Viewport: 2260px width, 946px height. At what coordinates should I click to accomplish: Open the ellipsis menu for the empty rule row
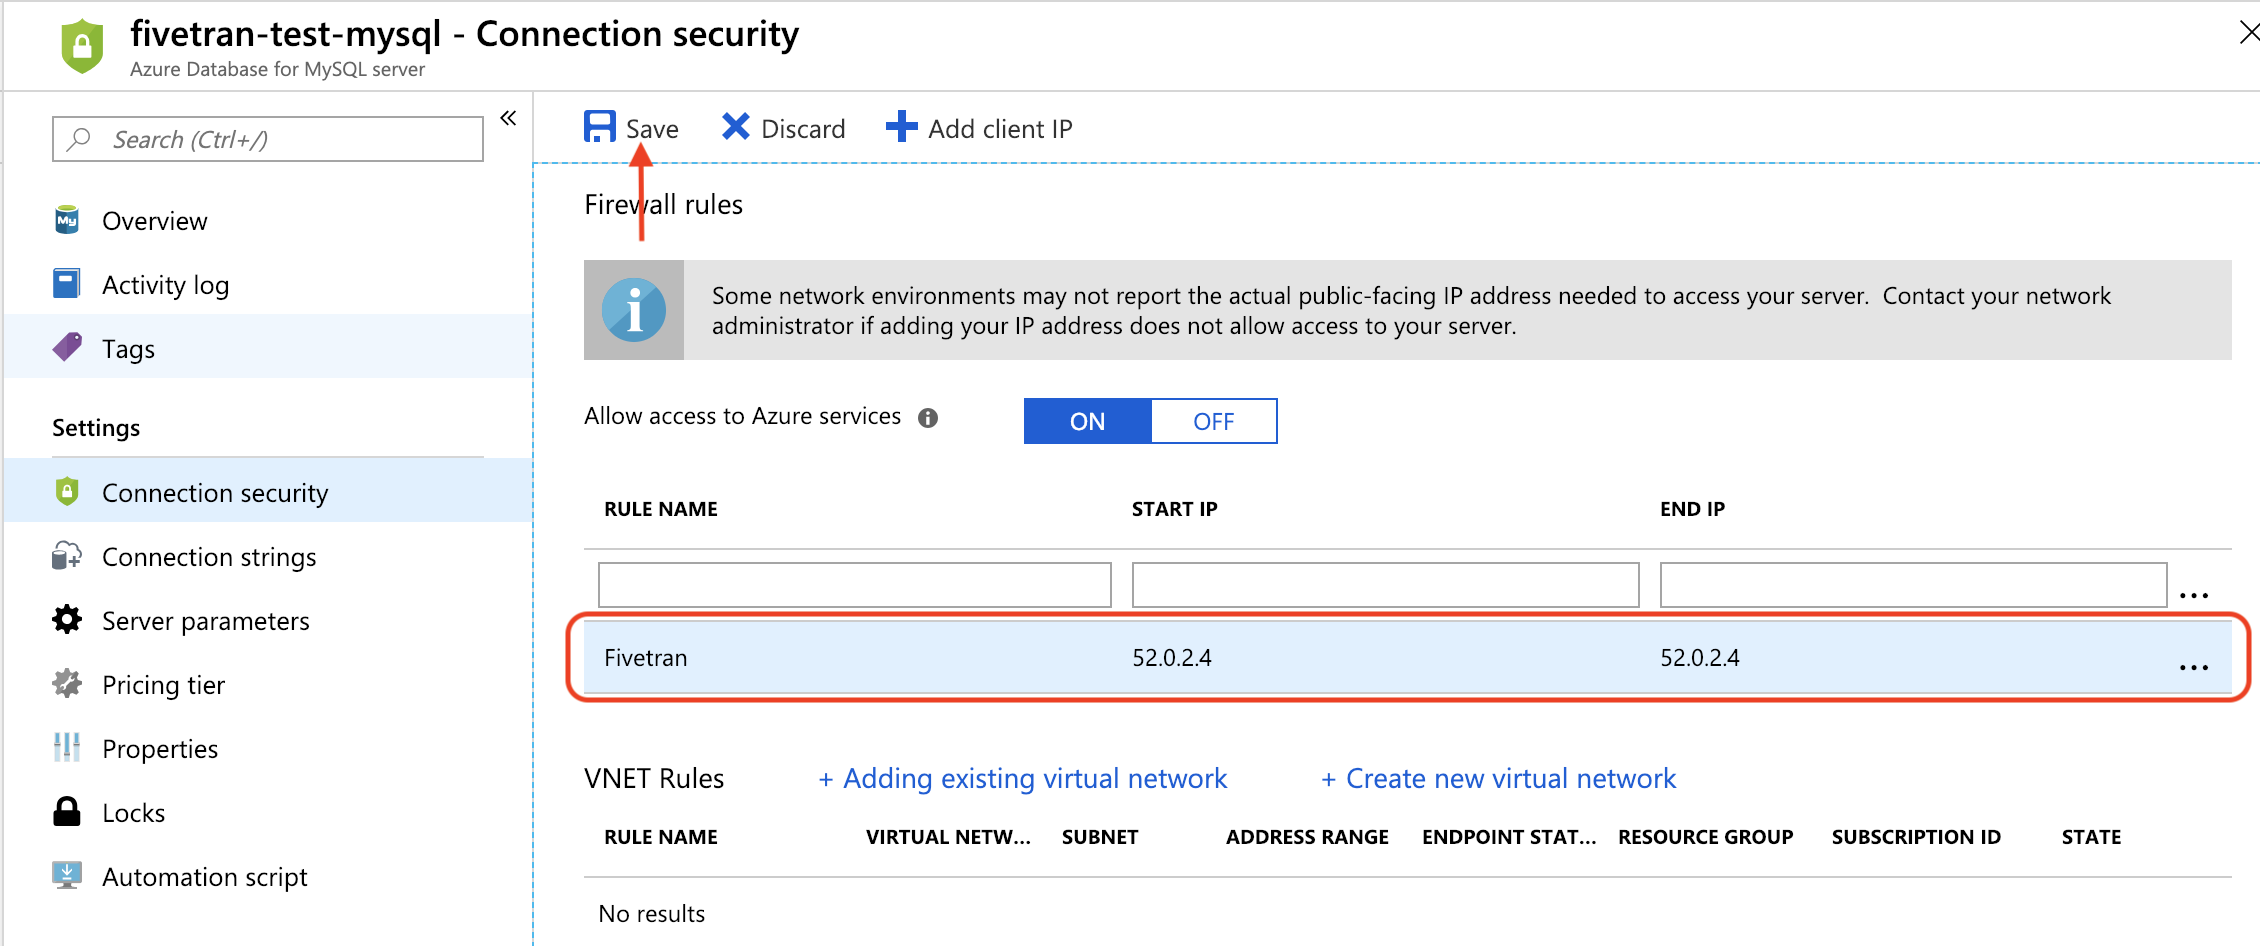pyautogui.click(x=2194, y=595)
